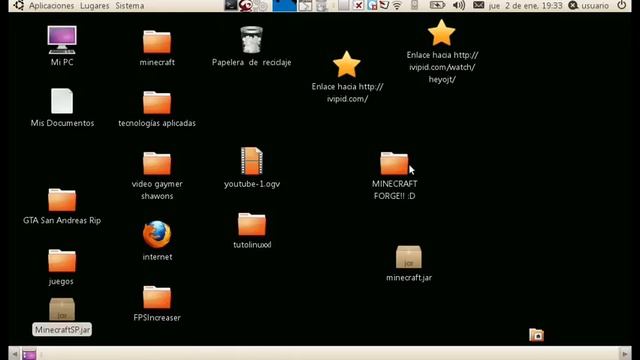Open the mail envelope indicator
The width and height of the screenshot is (640, 360).
click(478, 5)
